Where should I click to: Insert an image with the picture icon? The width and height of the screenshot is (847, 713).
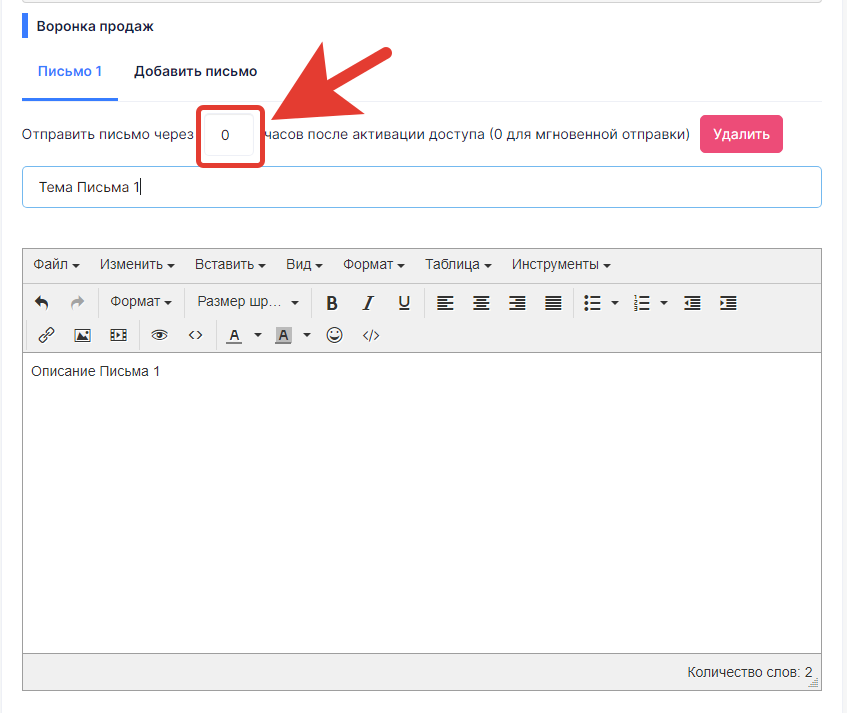82,335
